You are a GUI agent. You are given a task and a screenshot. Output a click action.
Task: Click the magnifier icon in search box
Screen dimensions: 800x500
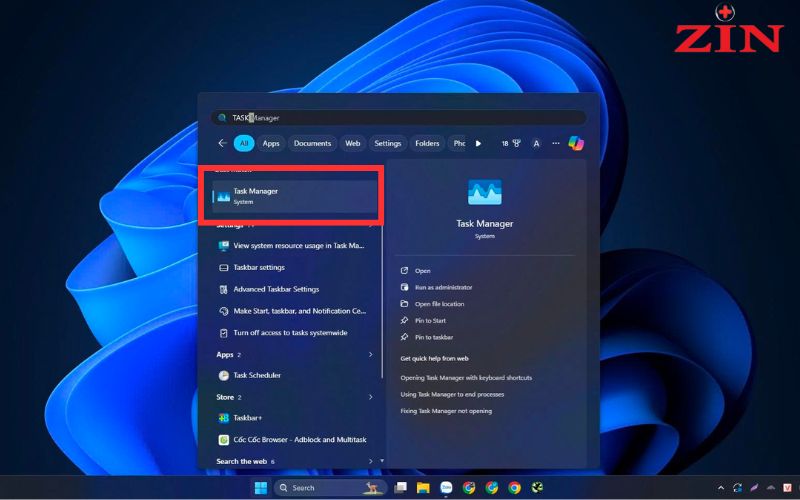point(221,118)
